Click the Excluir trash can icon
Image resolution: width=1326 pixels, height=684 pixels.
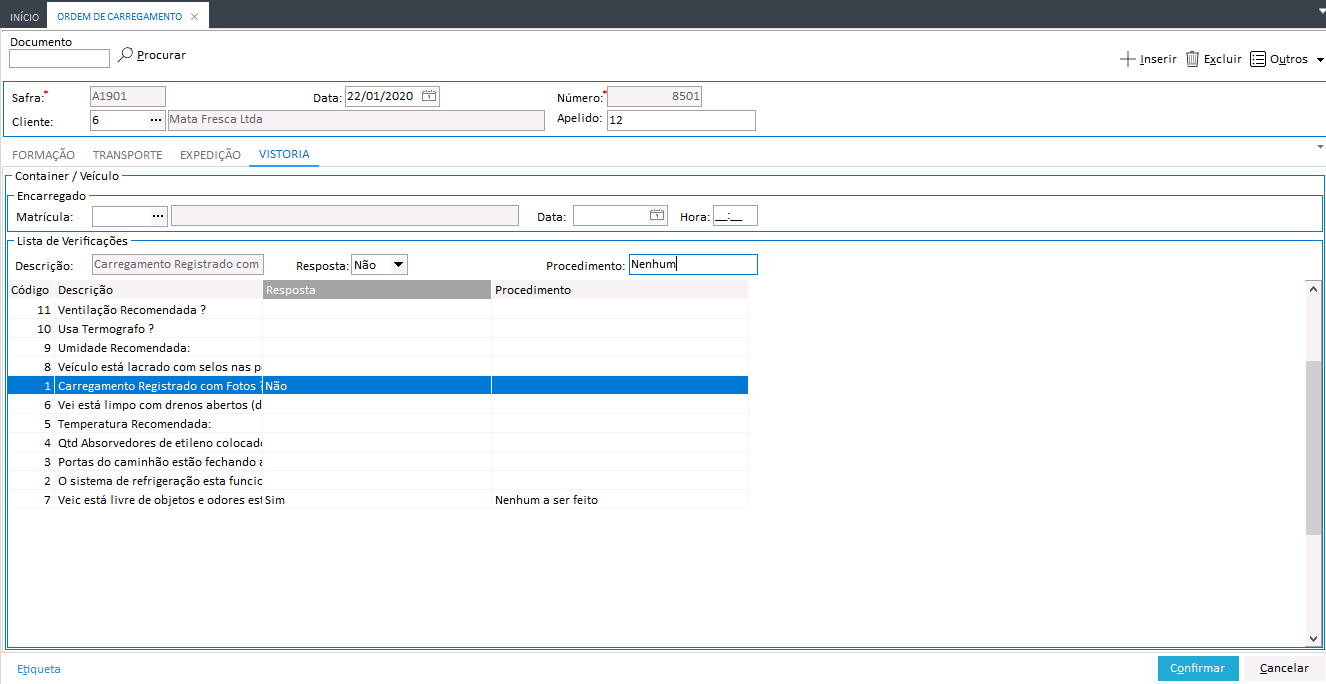point(1192,59)
